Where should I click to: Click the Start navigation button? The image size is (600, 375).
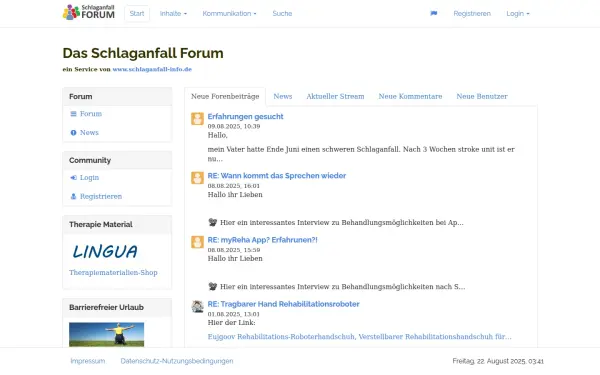[x=137, y=13]
